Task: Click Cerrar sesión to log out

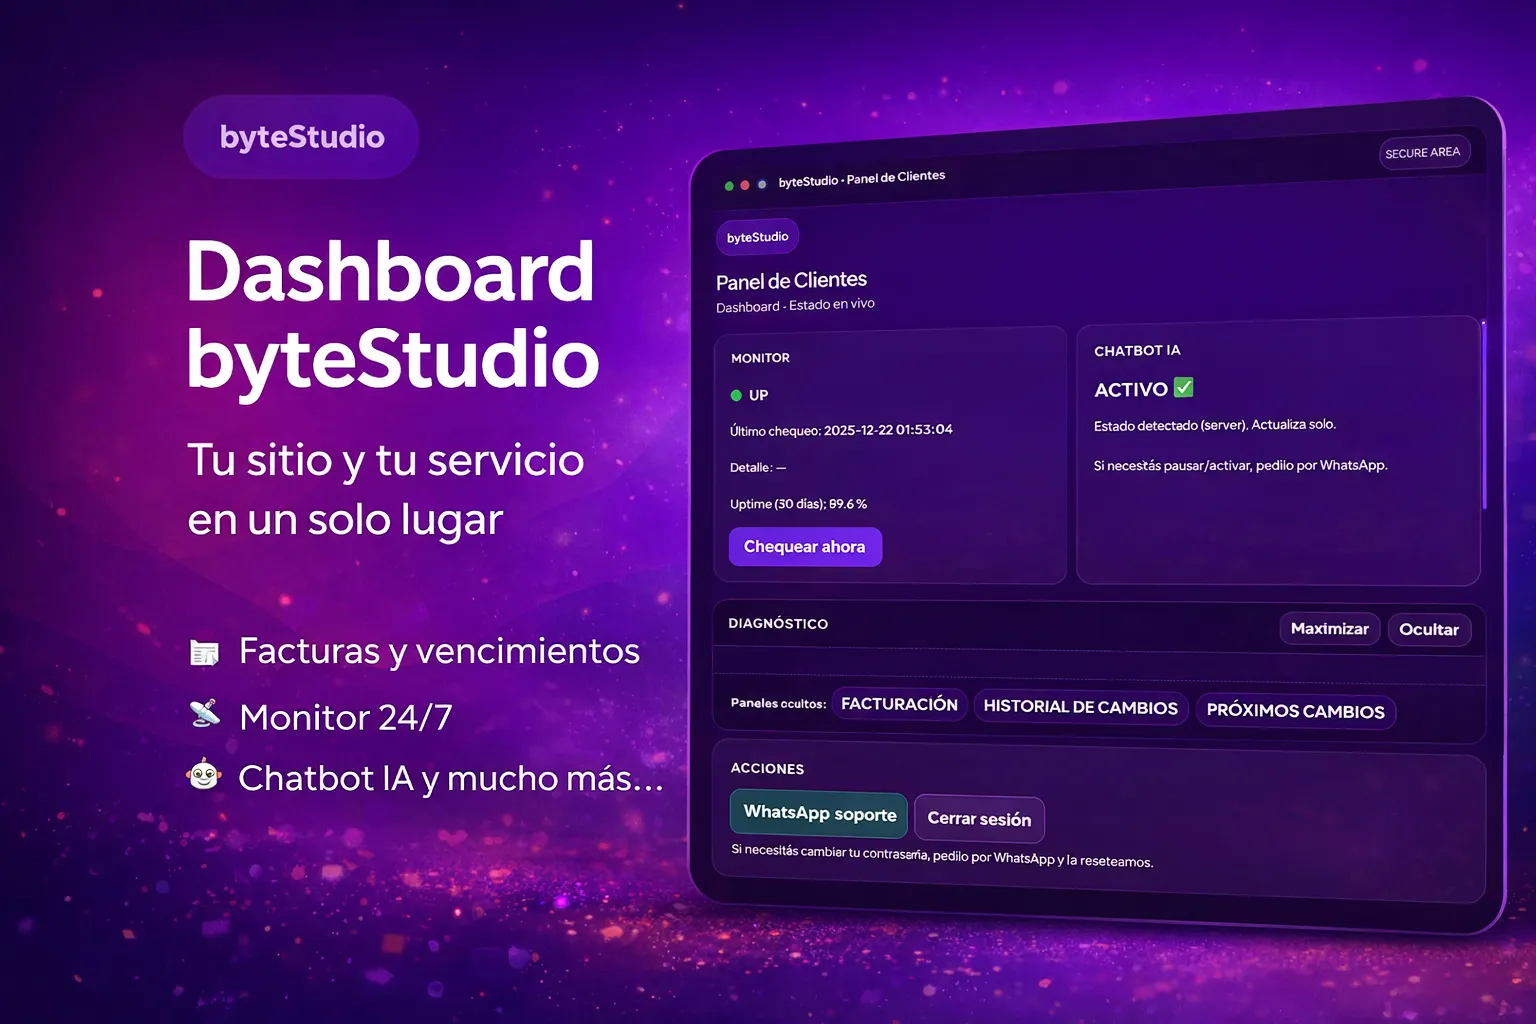Action: click(x=979, y=819)
